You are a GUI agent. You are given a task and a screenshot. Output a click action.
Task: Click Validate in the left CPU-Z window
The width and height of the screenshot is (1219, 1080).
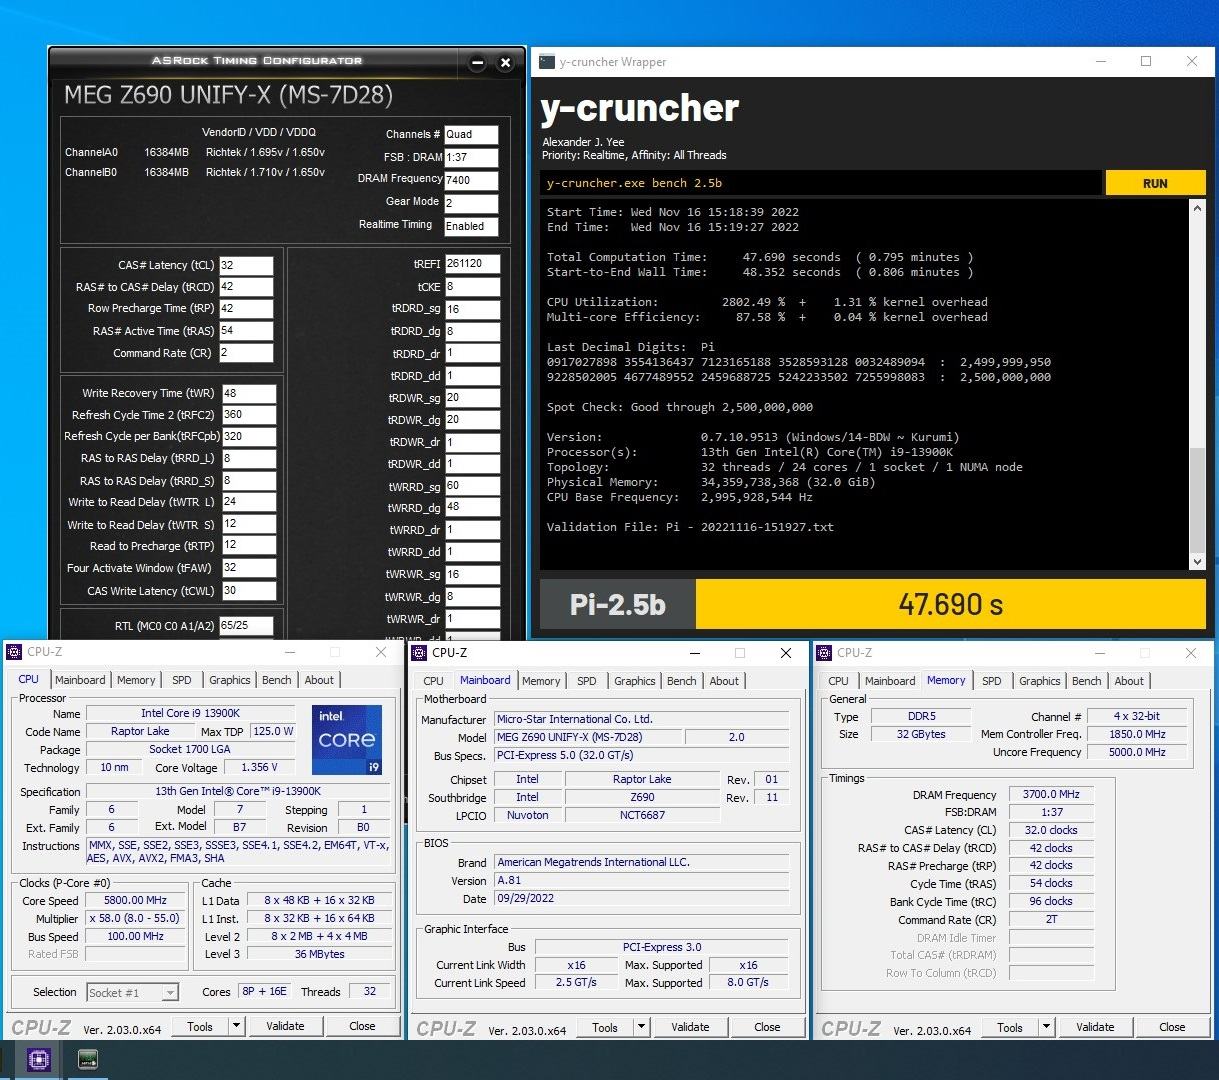tap(285, 1026)
